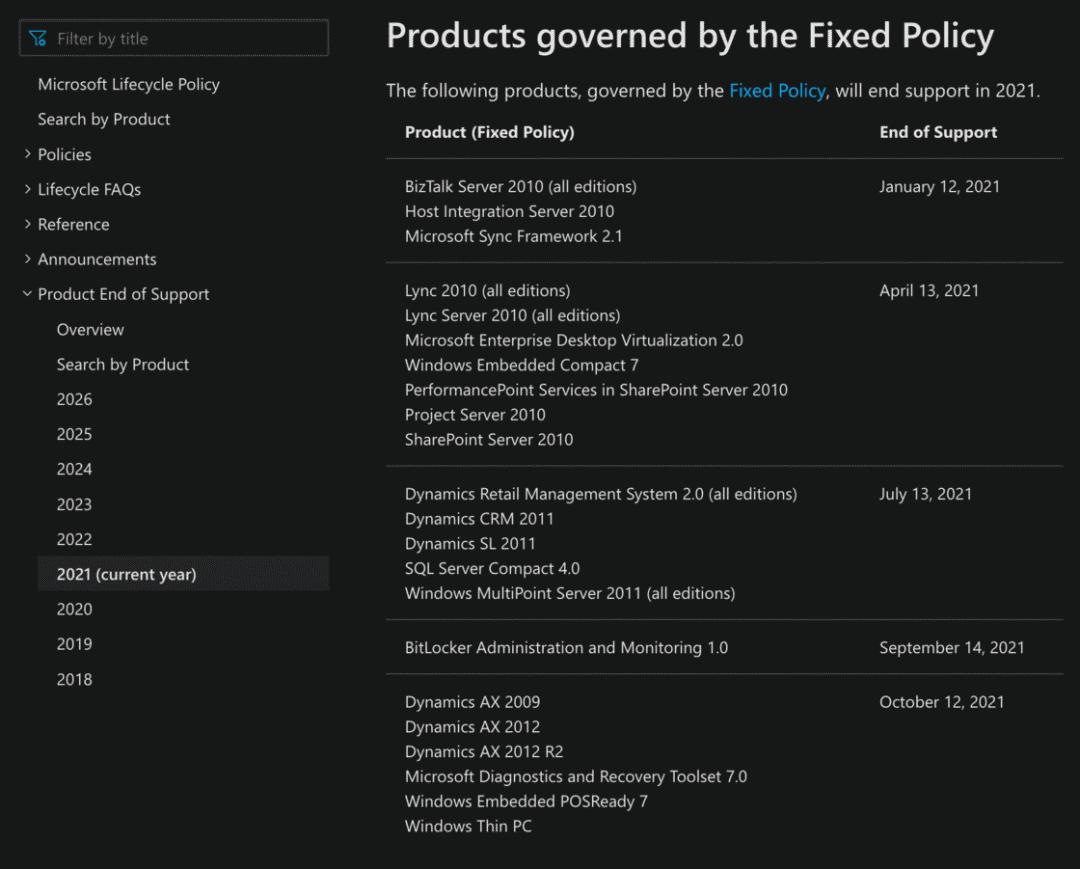
Task: Go to the 2018 year entry
Action: pos(74,679)
